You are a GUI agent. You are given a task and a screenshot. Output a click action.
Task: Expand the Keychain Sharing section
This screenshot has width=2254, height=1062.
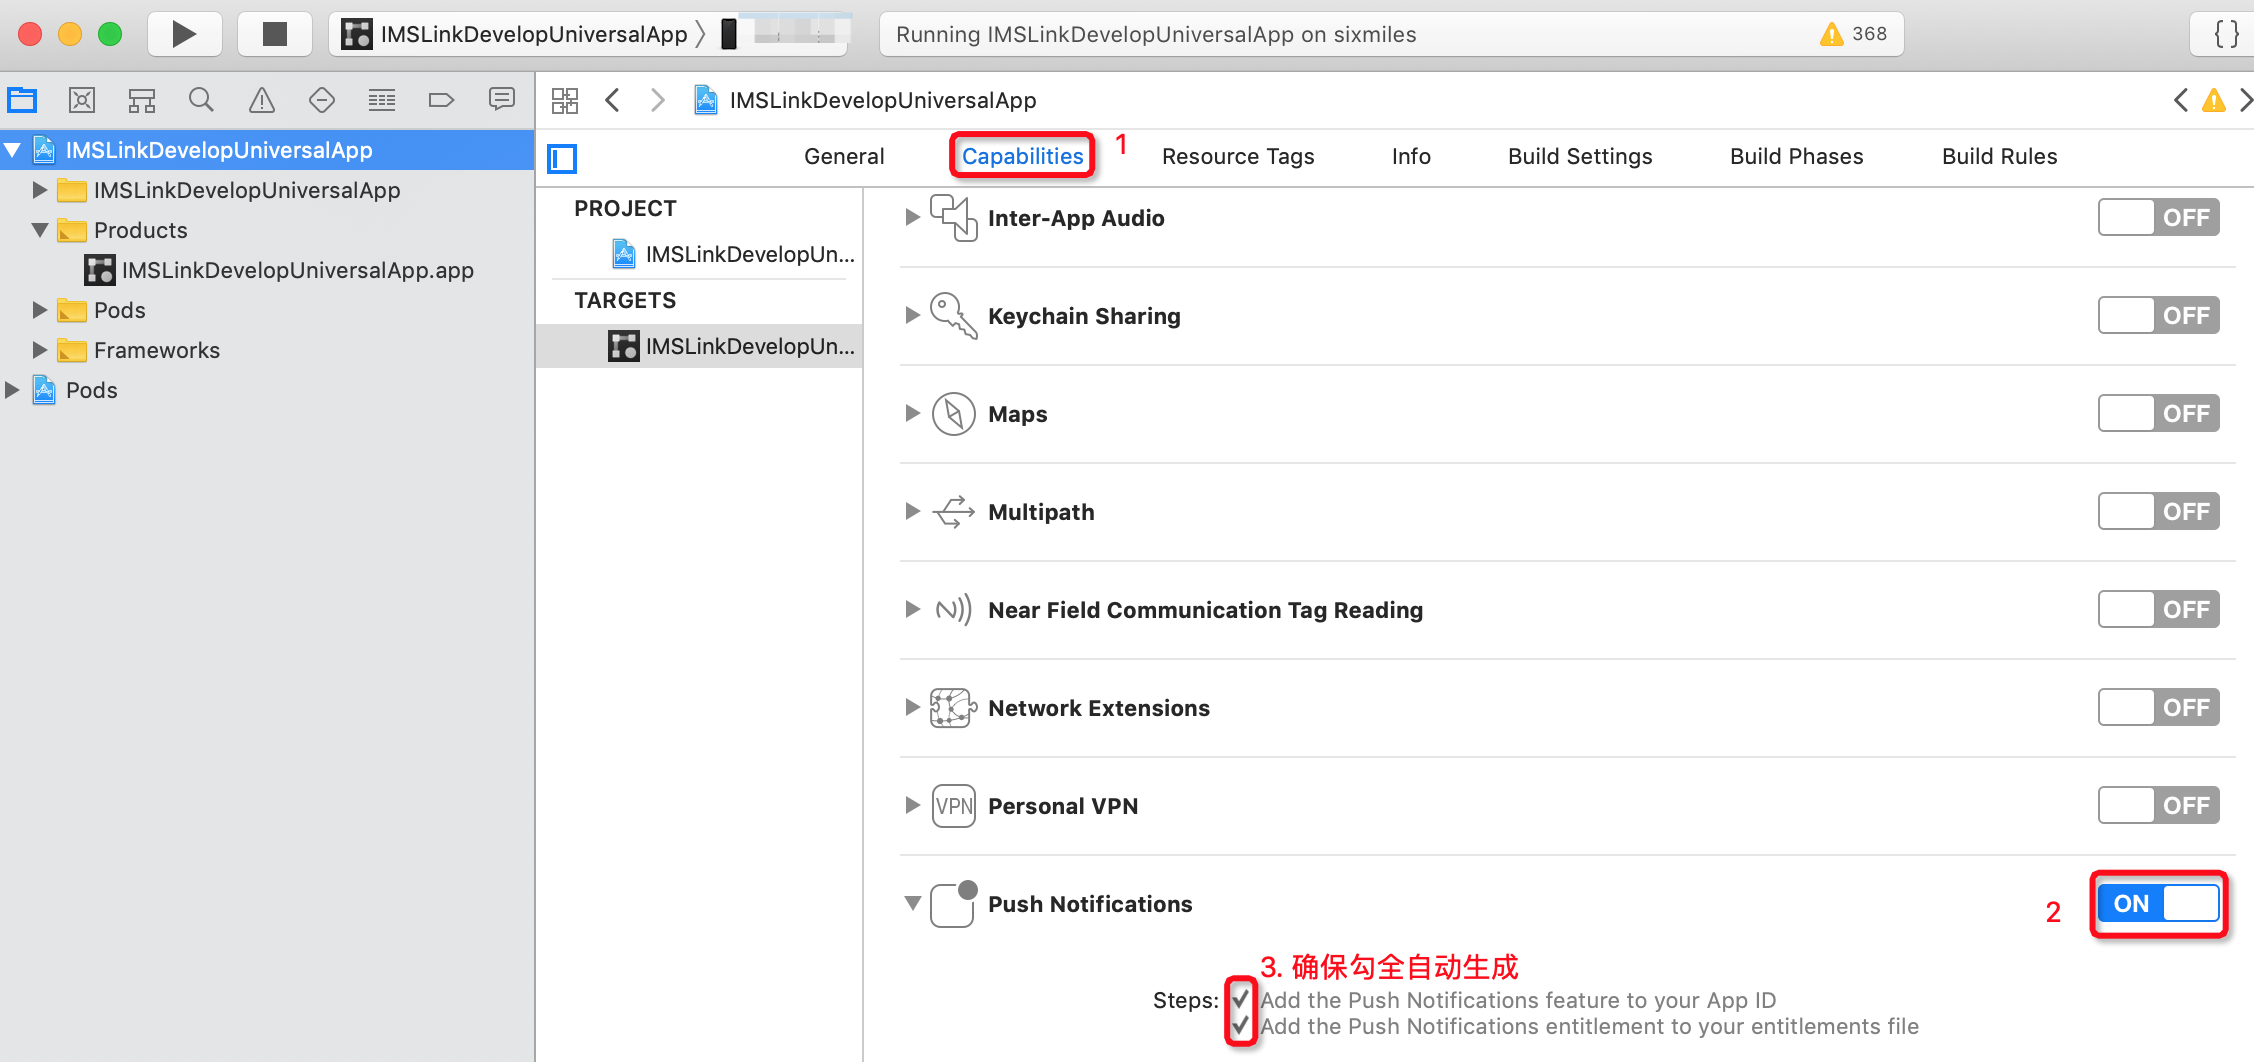coord(912,315)
